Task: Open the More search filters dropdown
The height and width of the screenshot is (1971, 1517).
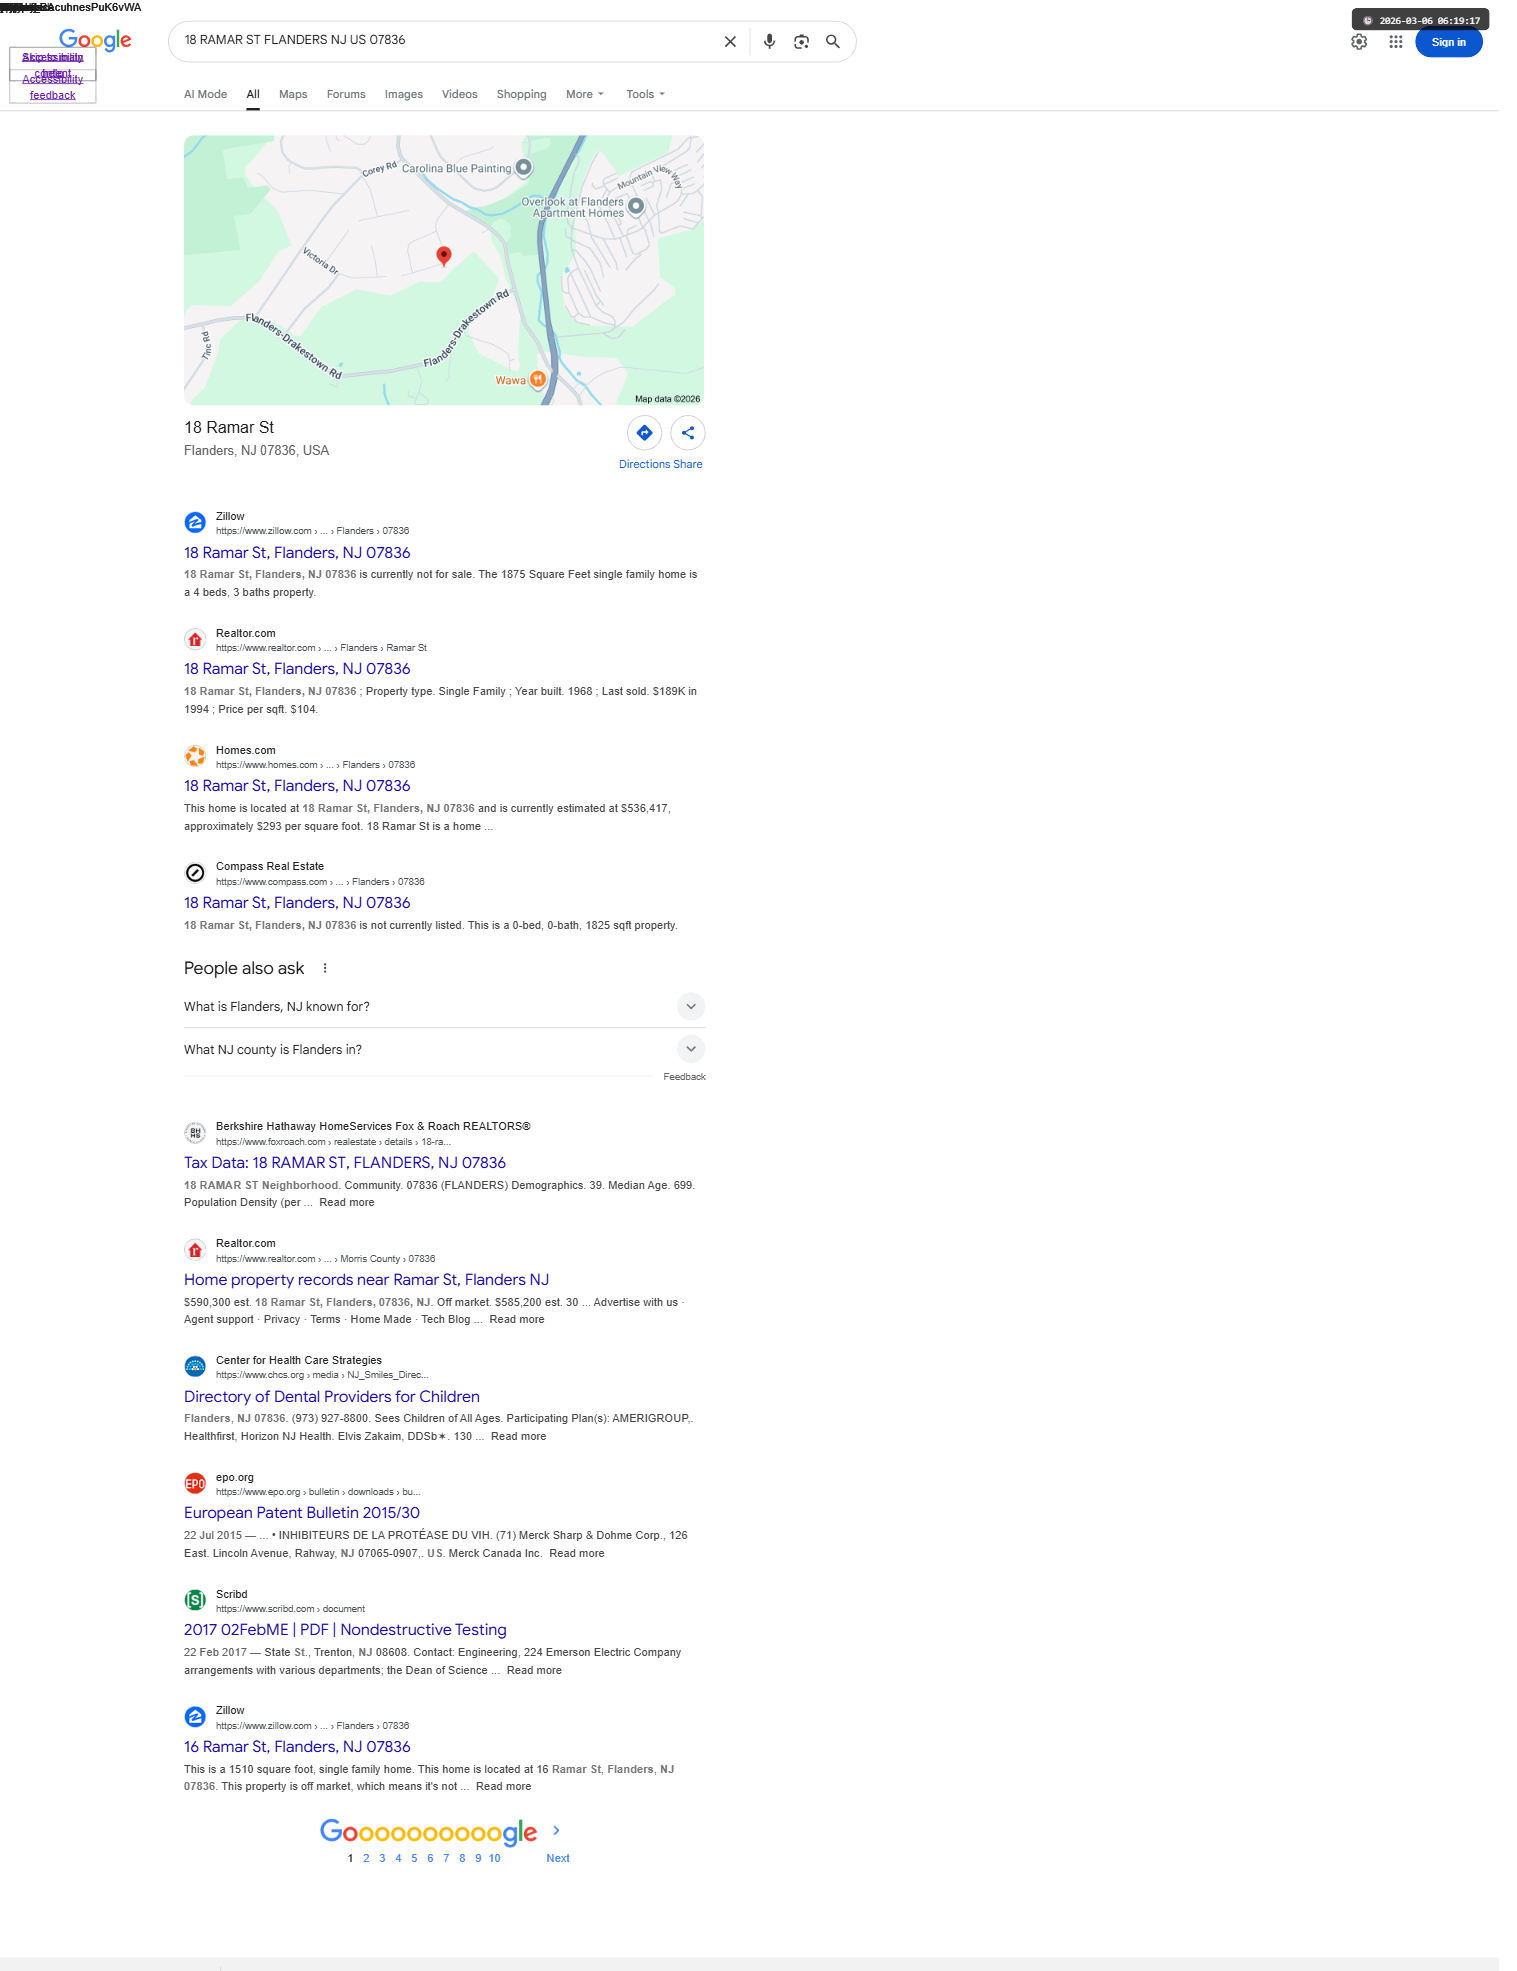Action: 585,94
